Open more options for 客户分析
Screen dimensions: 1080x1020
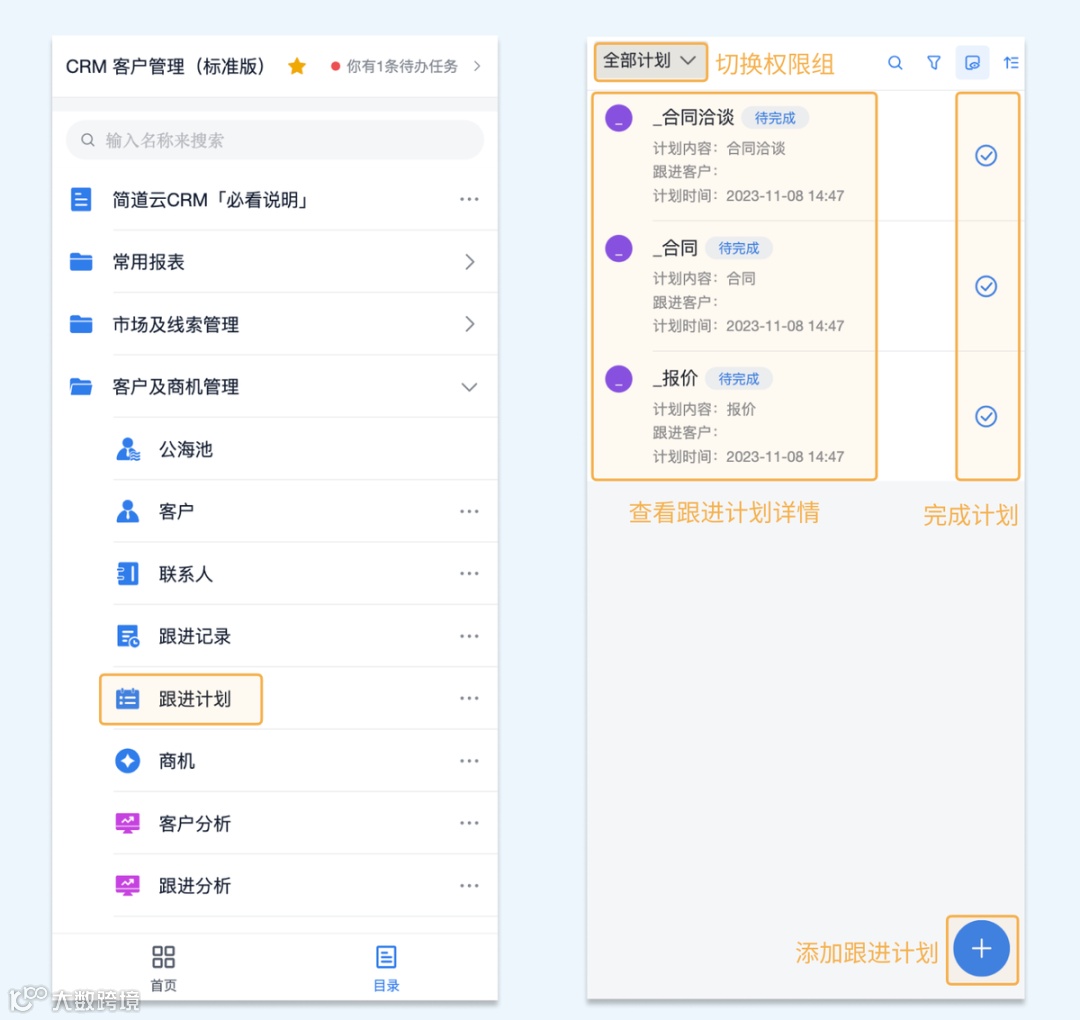click(469, 823)
